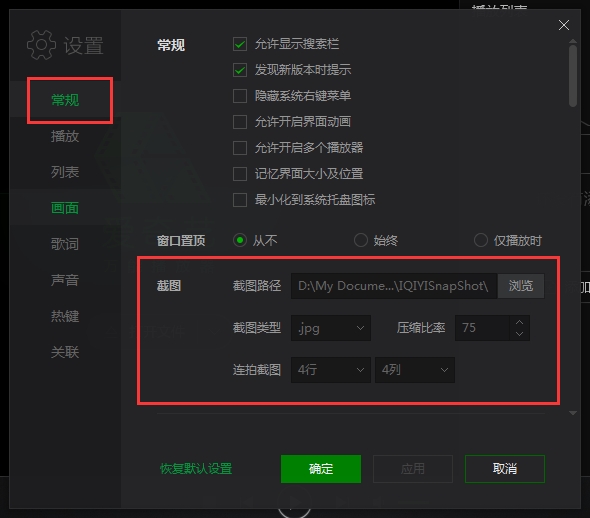Click 恢复默认设置 link
The image size is (590, 518).
[x=196, y=469]
